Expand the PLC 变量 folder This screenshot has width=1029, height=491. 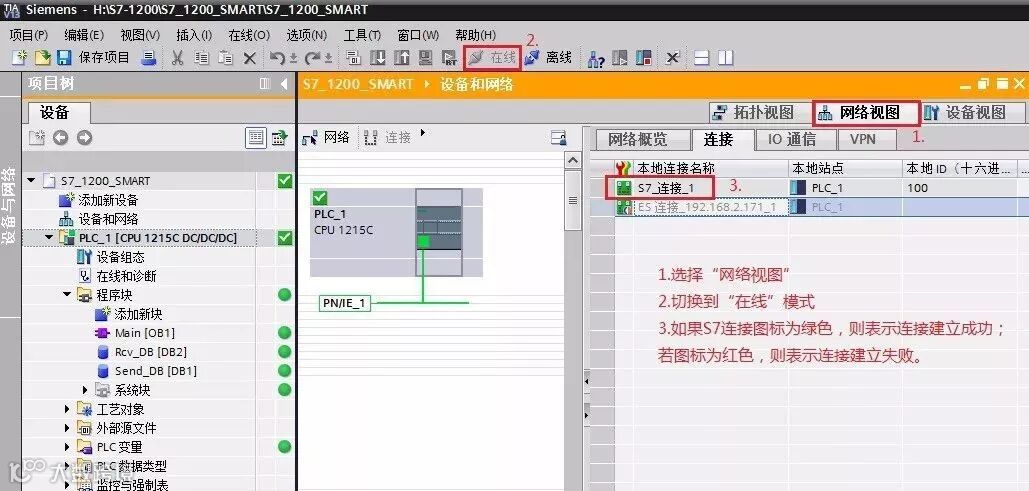(67, 447)
